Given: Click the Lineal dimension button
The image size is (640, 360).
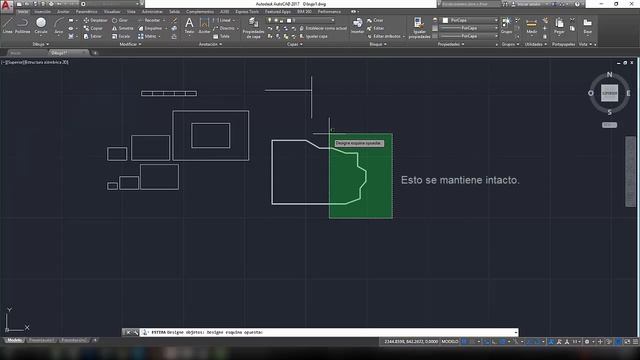Looking at the screenshot, I should click(x=223, y=20).
